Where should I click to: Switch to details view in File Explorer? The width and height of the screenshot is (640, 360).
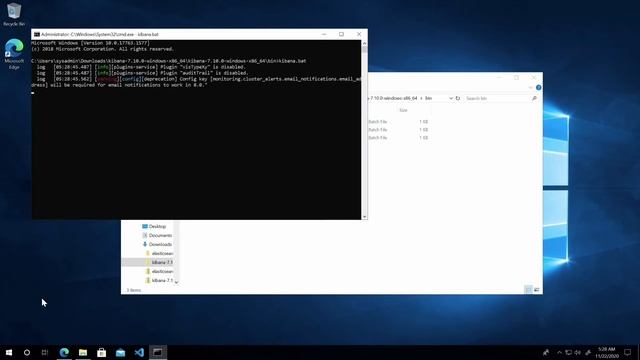[x=528, y=289]
